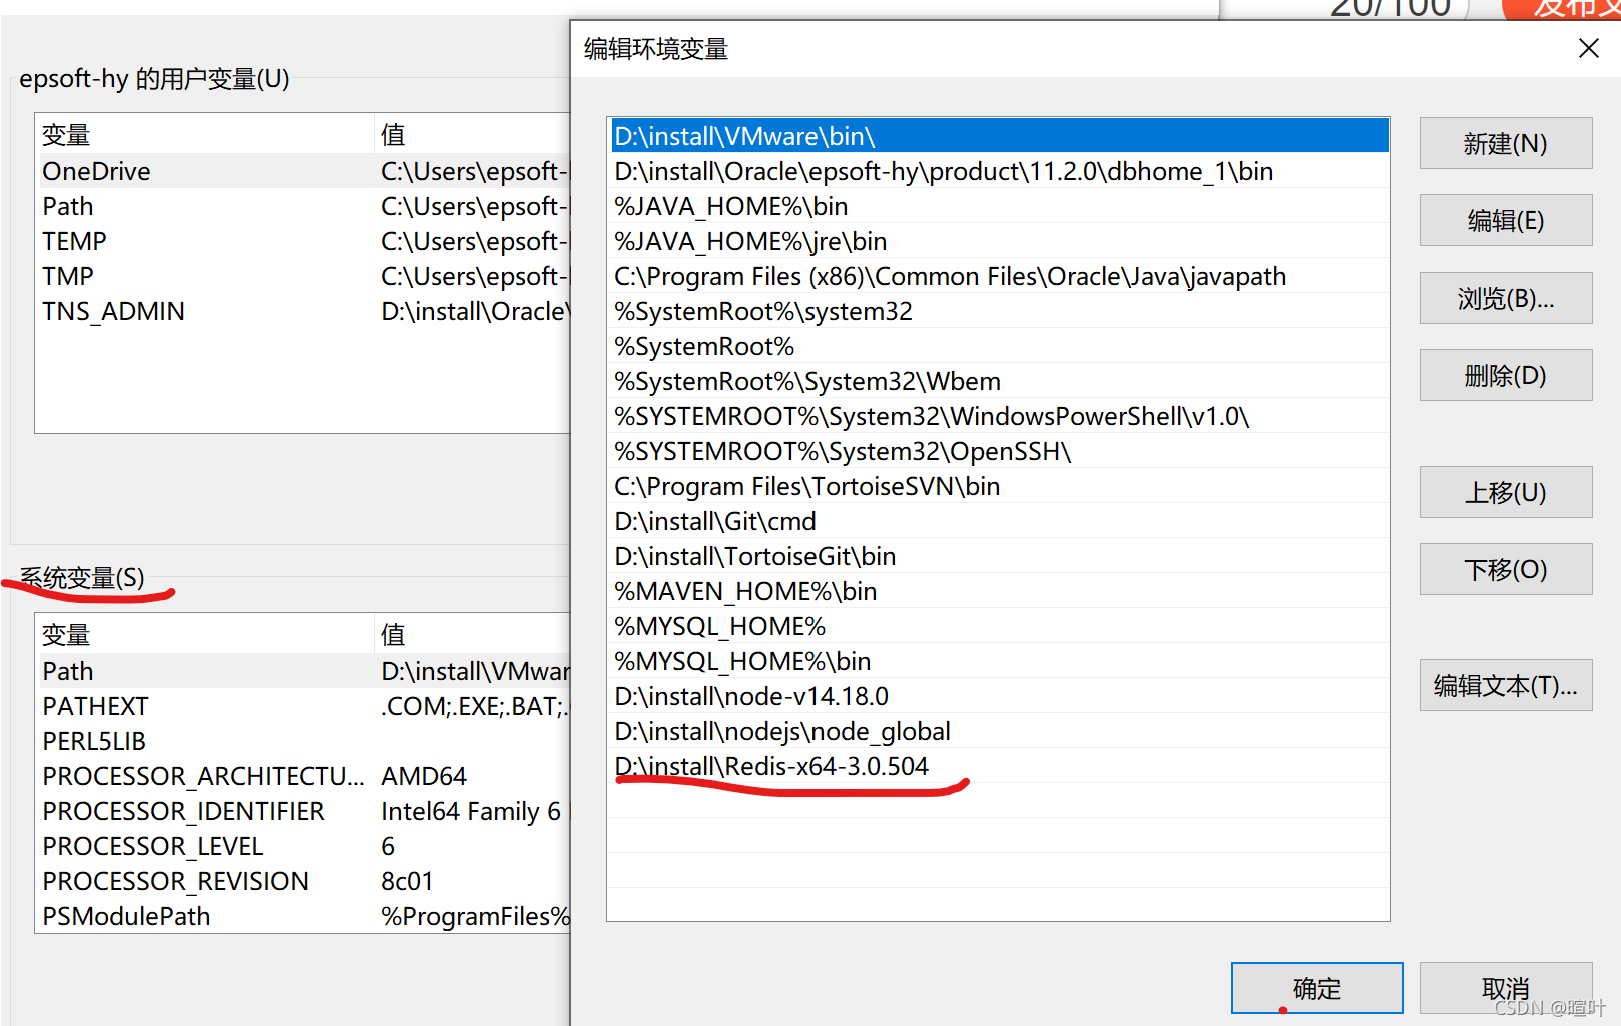Select Path in the system variables list
Screen dimensions: 1621x1026
tap(303, 671)
